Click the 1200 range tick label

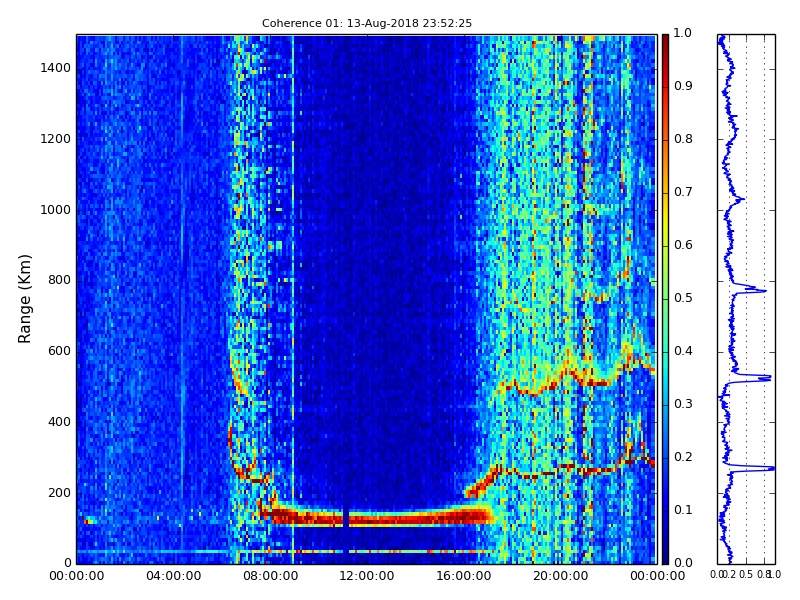click(x=55, y=139)
